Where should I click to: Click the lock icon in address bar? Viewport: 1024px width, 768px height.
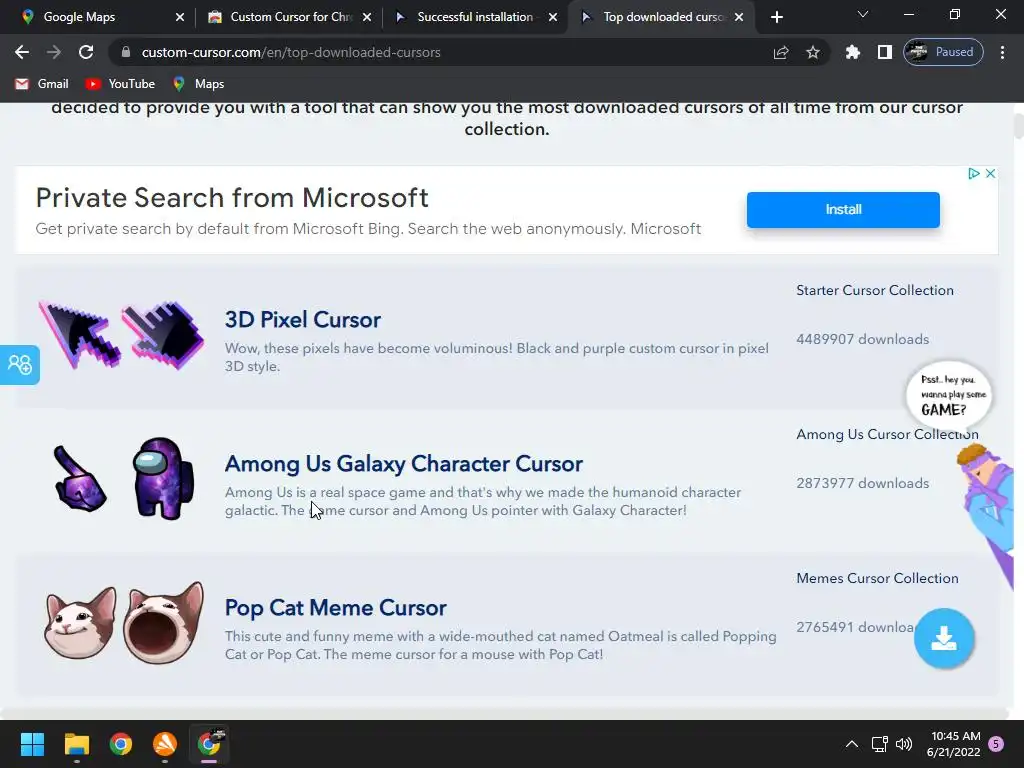(126, 52)
